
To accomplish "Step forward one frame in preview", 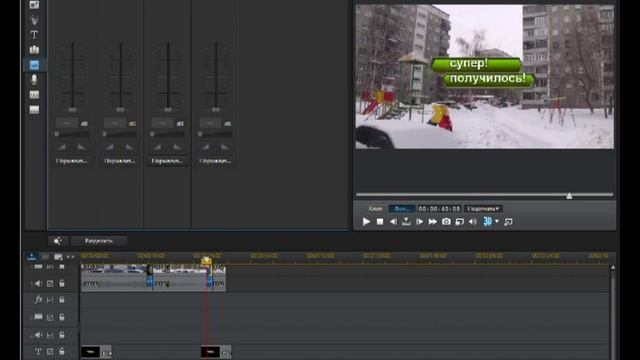I will pos(419,222).
